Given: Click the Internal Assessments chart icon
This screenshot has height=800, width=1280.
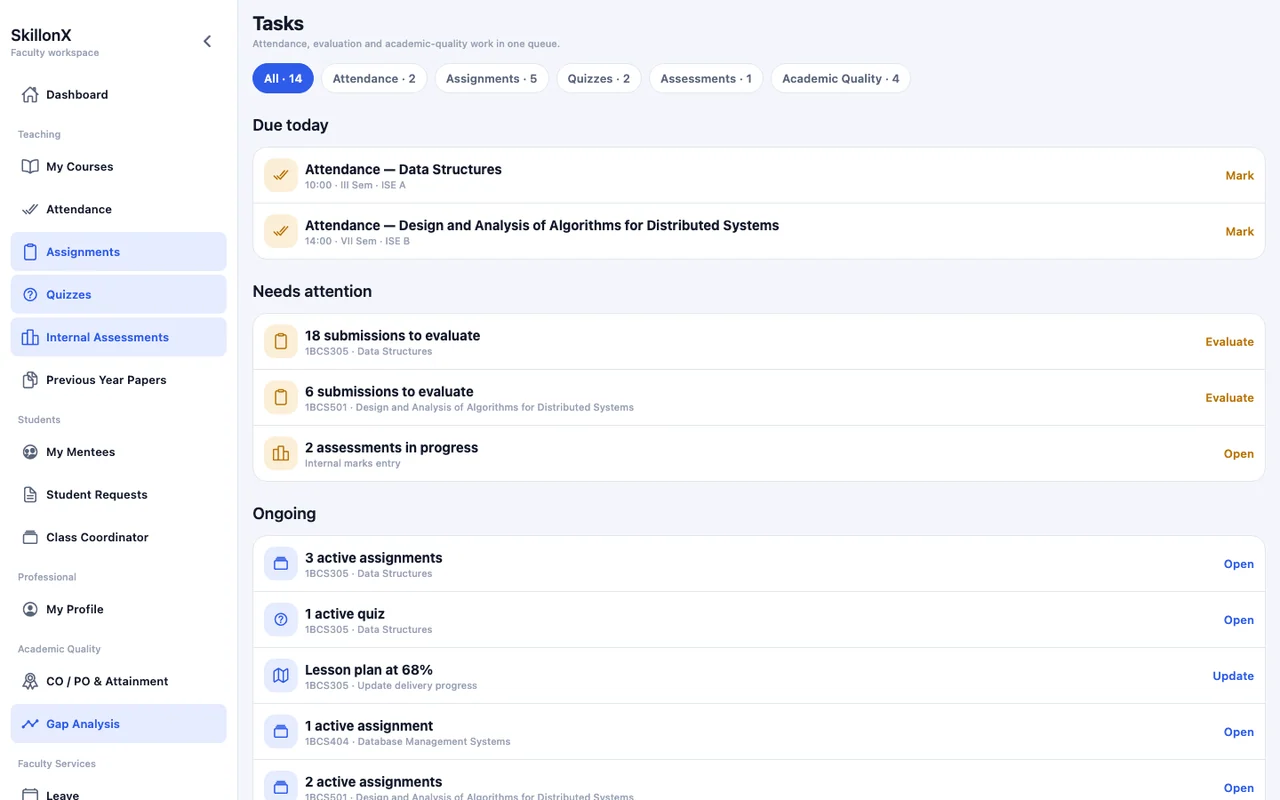Looking at the screenshot, I should (x=30, y=338).
